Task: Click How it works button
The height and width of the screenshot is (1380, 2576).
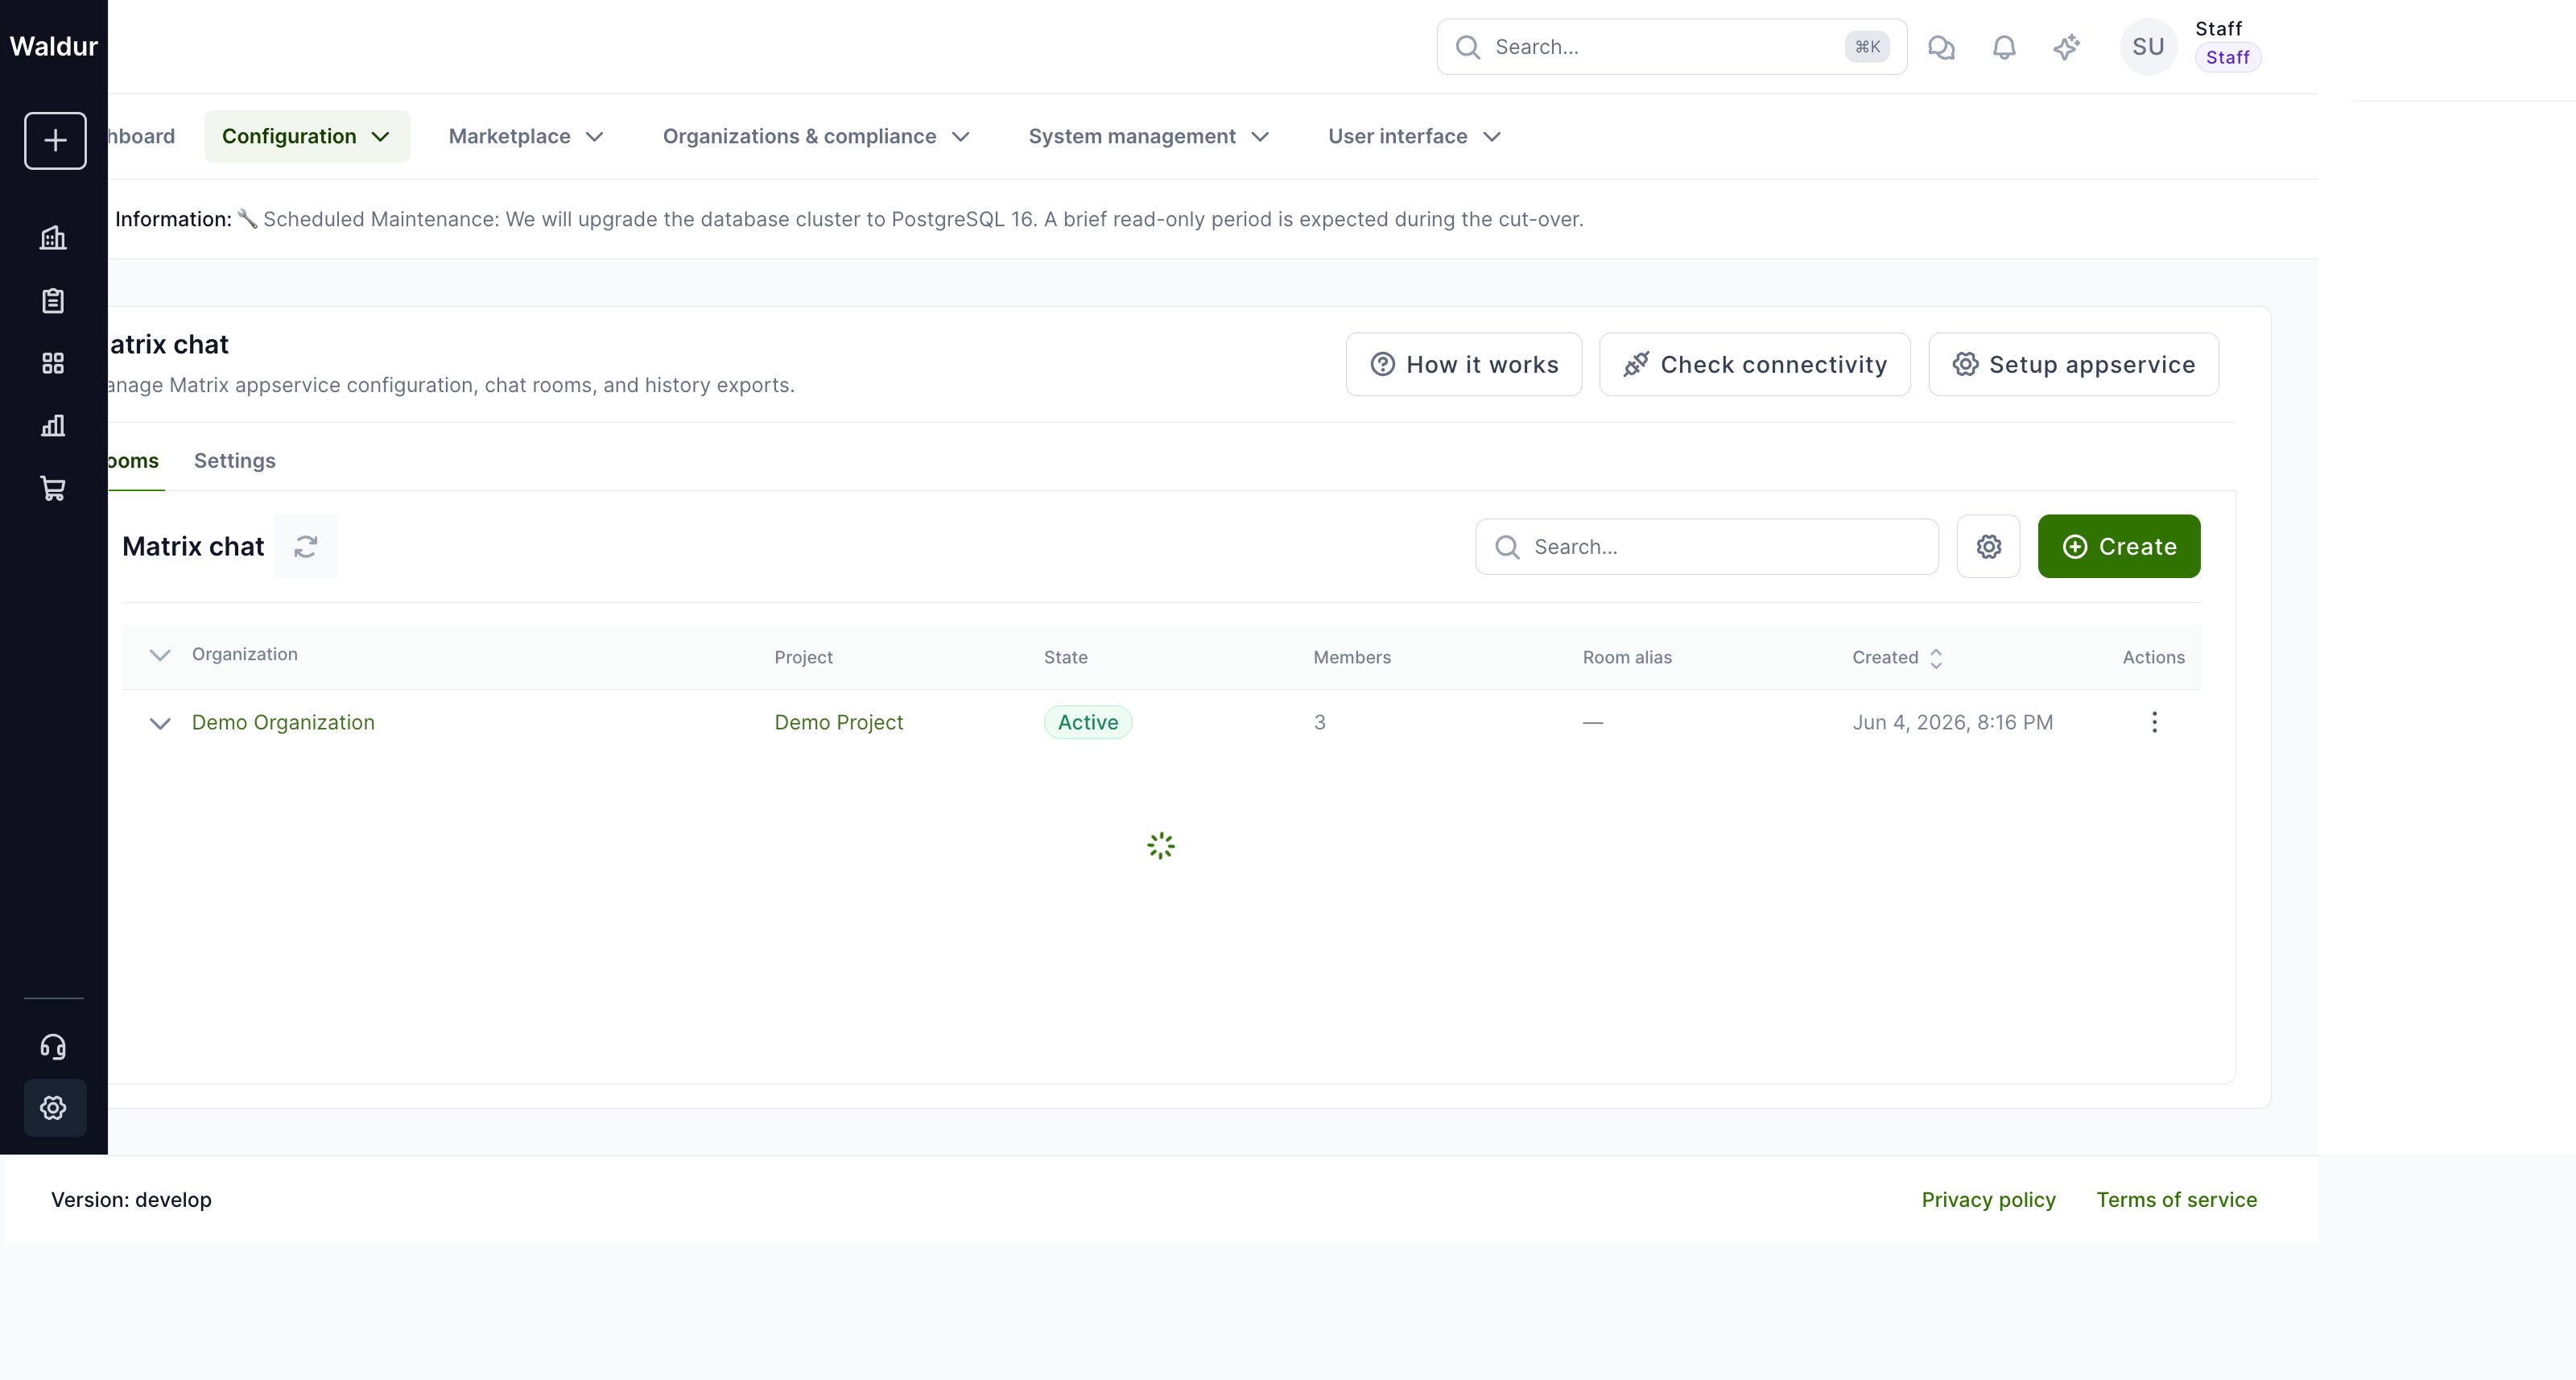Action: coord(1464,364)
